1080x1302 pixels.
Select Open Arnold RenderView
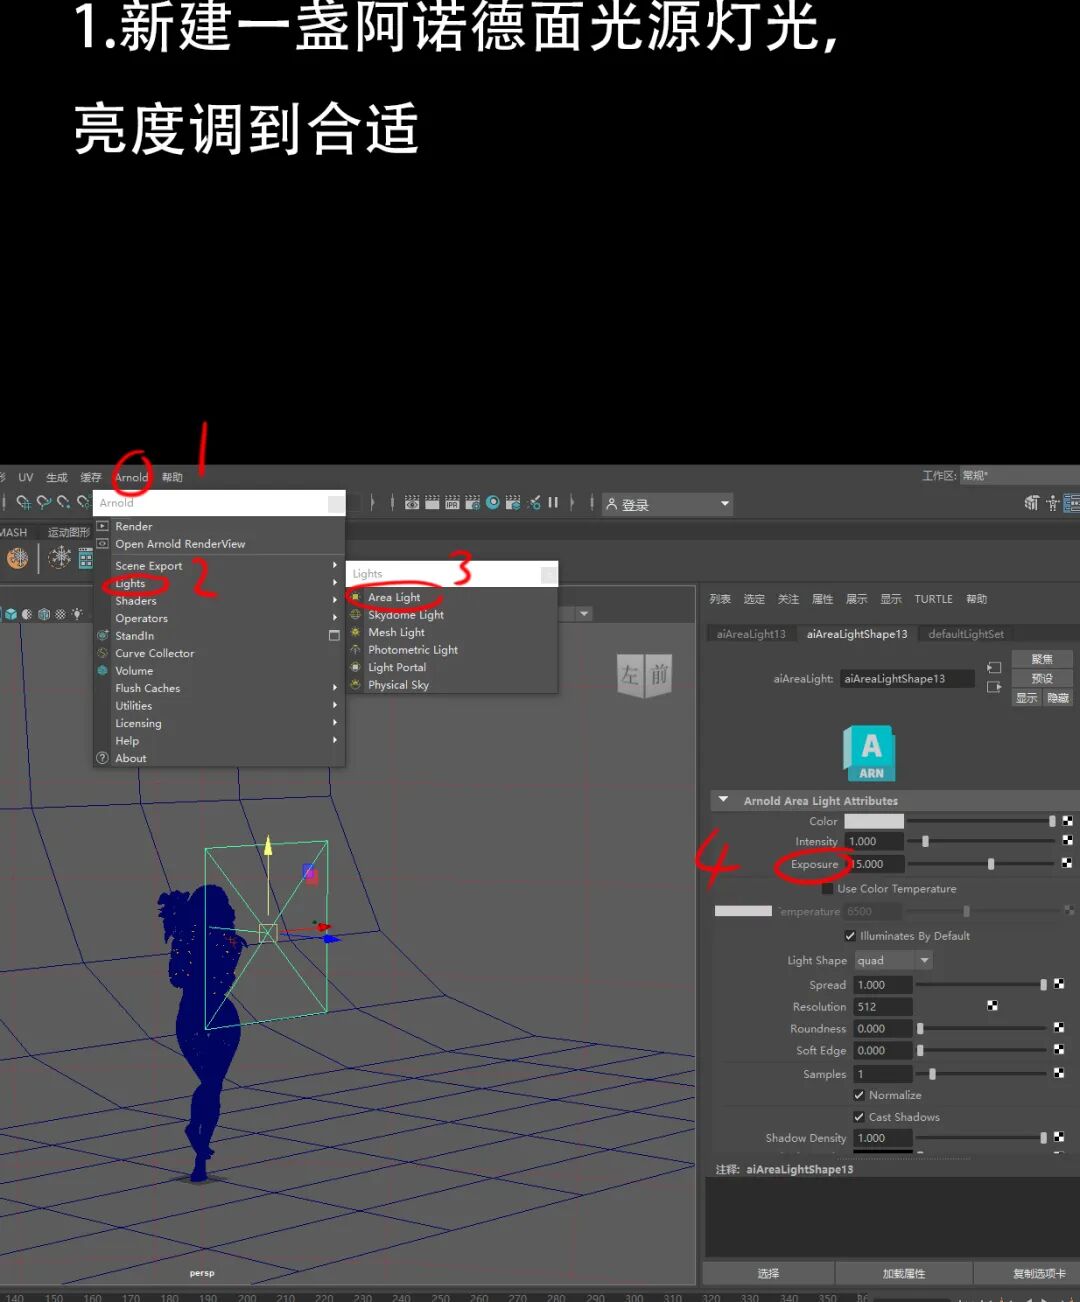(219, 544)
